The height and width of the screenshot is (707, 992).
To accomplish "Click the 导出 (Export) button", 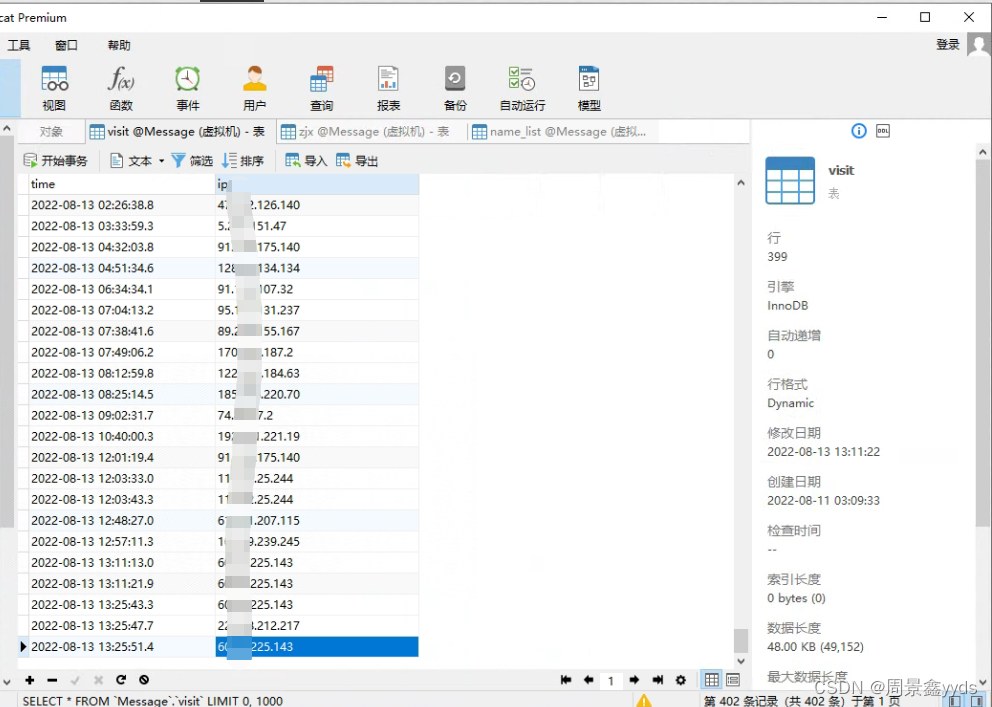I will [x=357, y=161].
